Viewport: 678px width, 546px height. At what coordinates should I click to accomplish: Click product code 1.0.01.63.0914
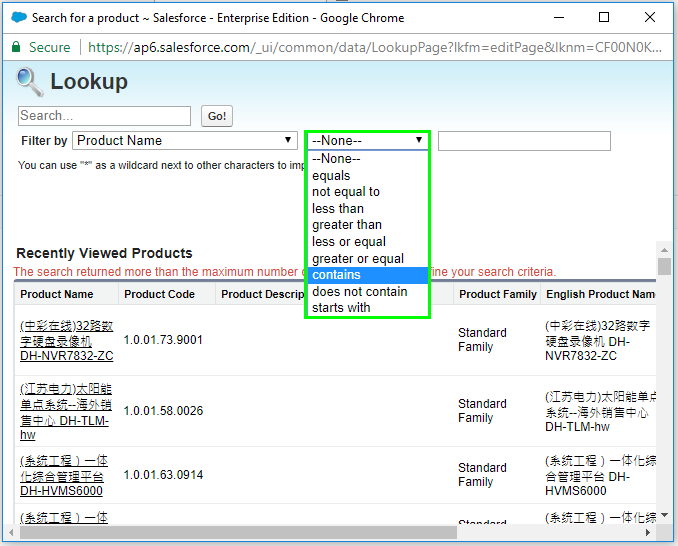click(x=163, y=475)
